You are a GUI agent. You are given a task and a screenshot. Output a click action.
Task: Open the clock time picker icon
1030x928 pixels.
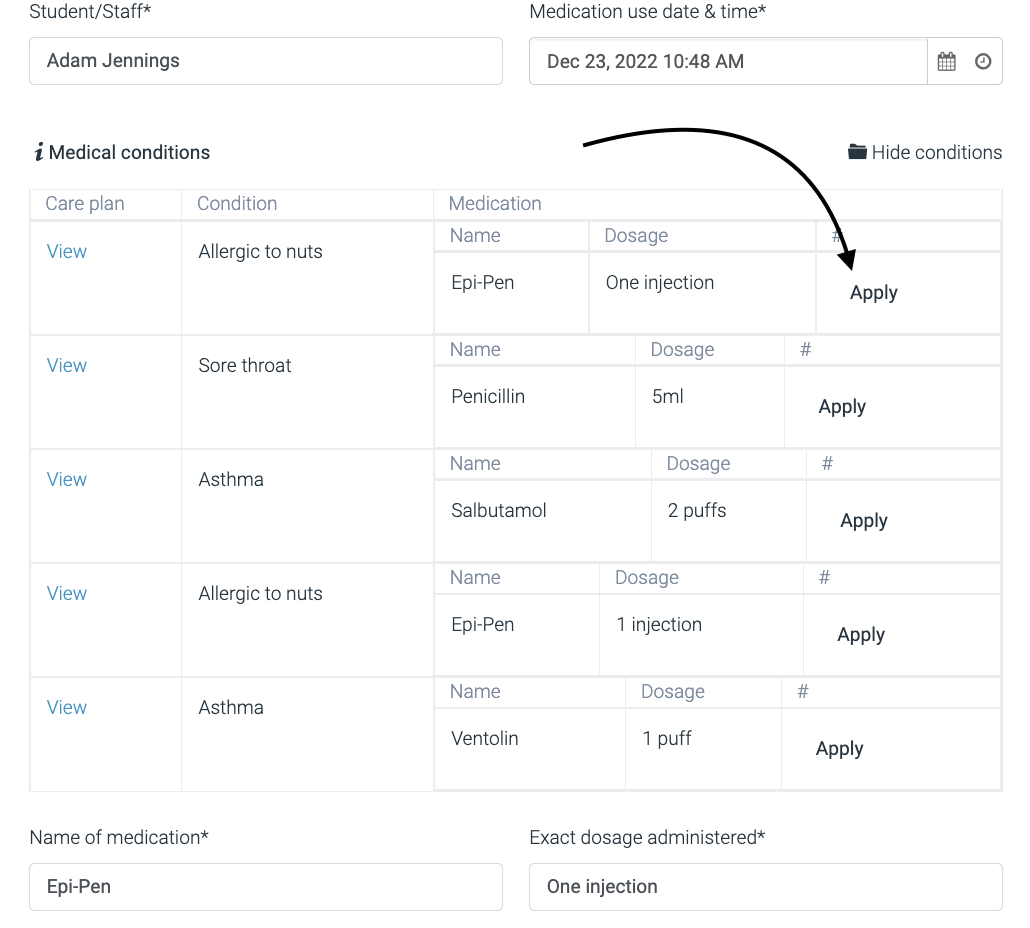983,62
